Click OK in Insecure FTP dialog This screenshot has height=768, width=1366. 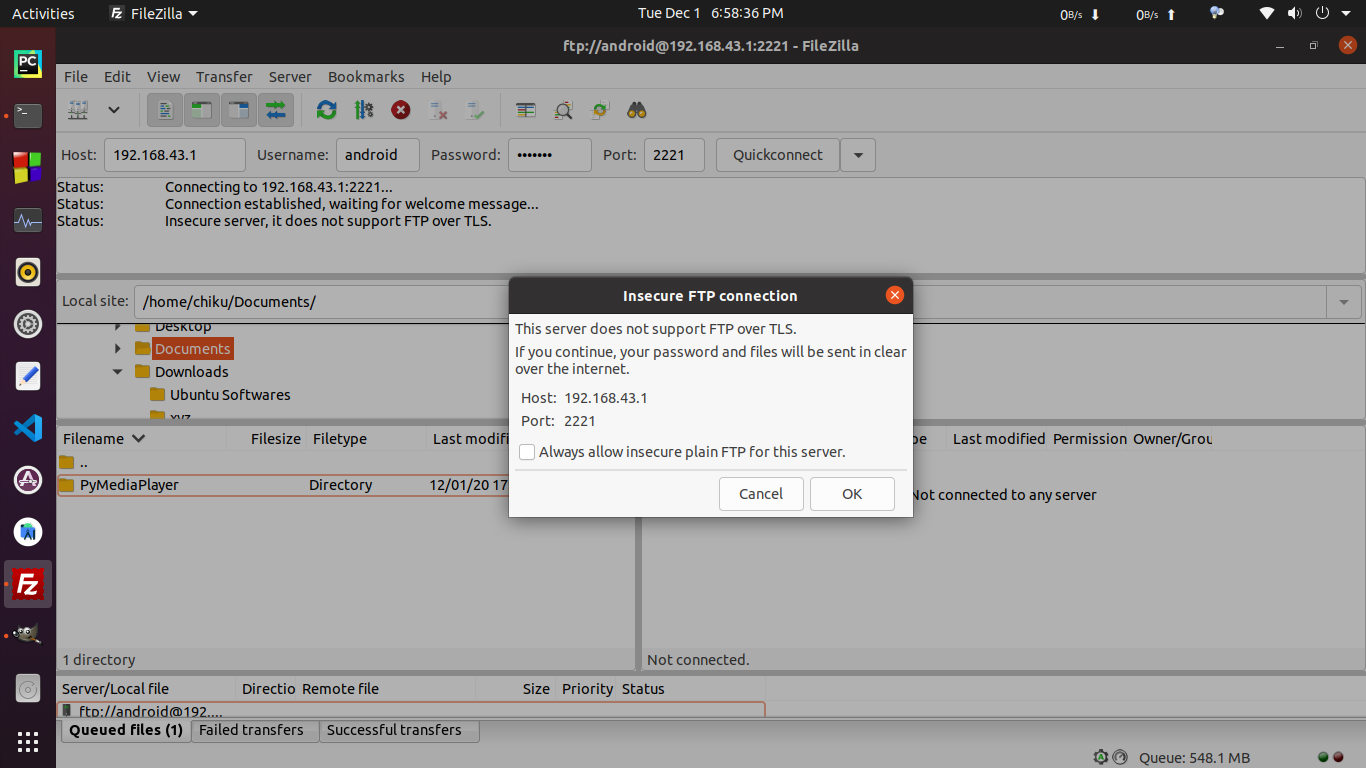tap(852, 494)
